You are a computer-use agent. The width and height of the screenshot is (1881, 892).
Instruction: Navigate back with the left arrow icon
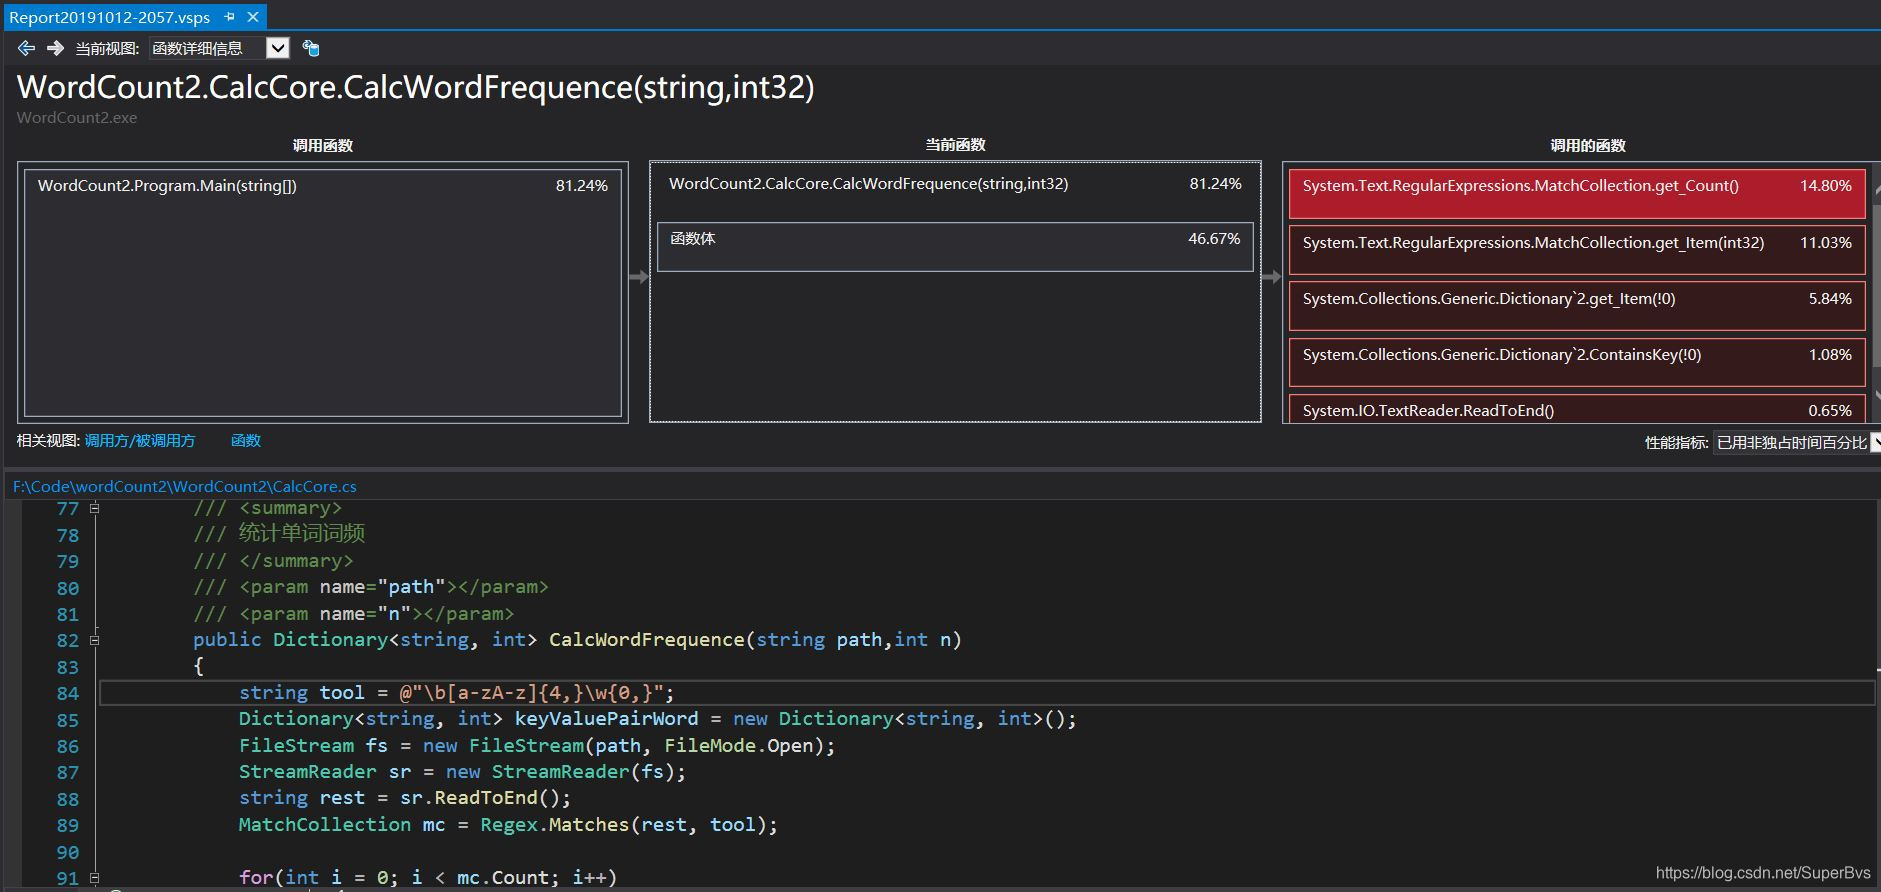point(27,48)
